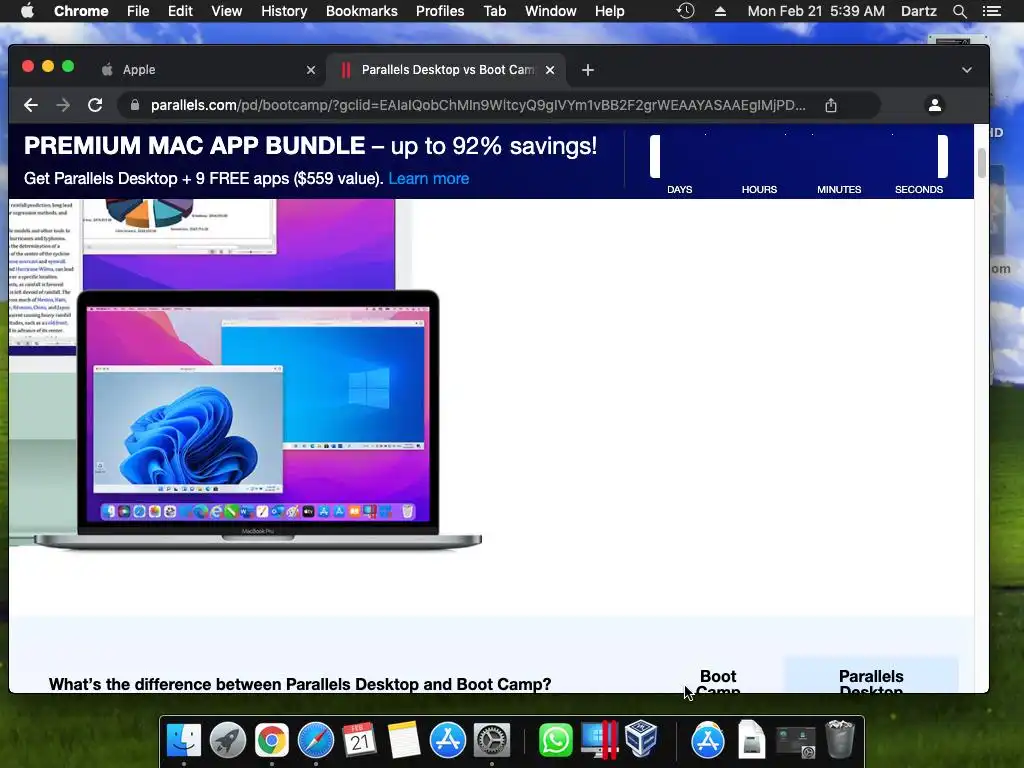Viewport: 1024px width, 768px height.
Task: Open App Store icon beside the Dock's disk image
Action: pos(708,740)
